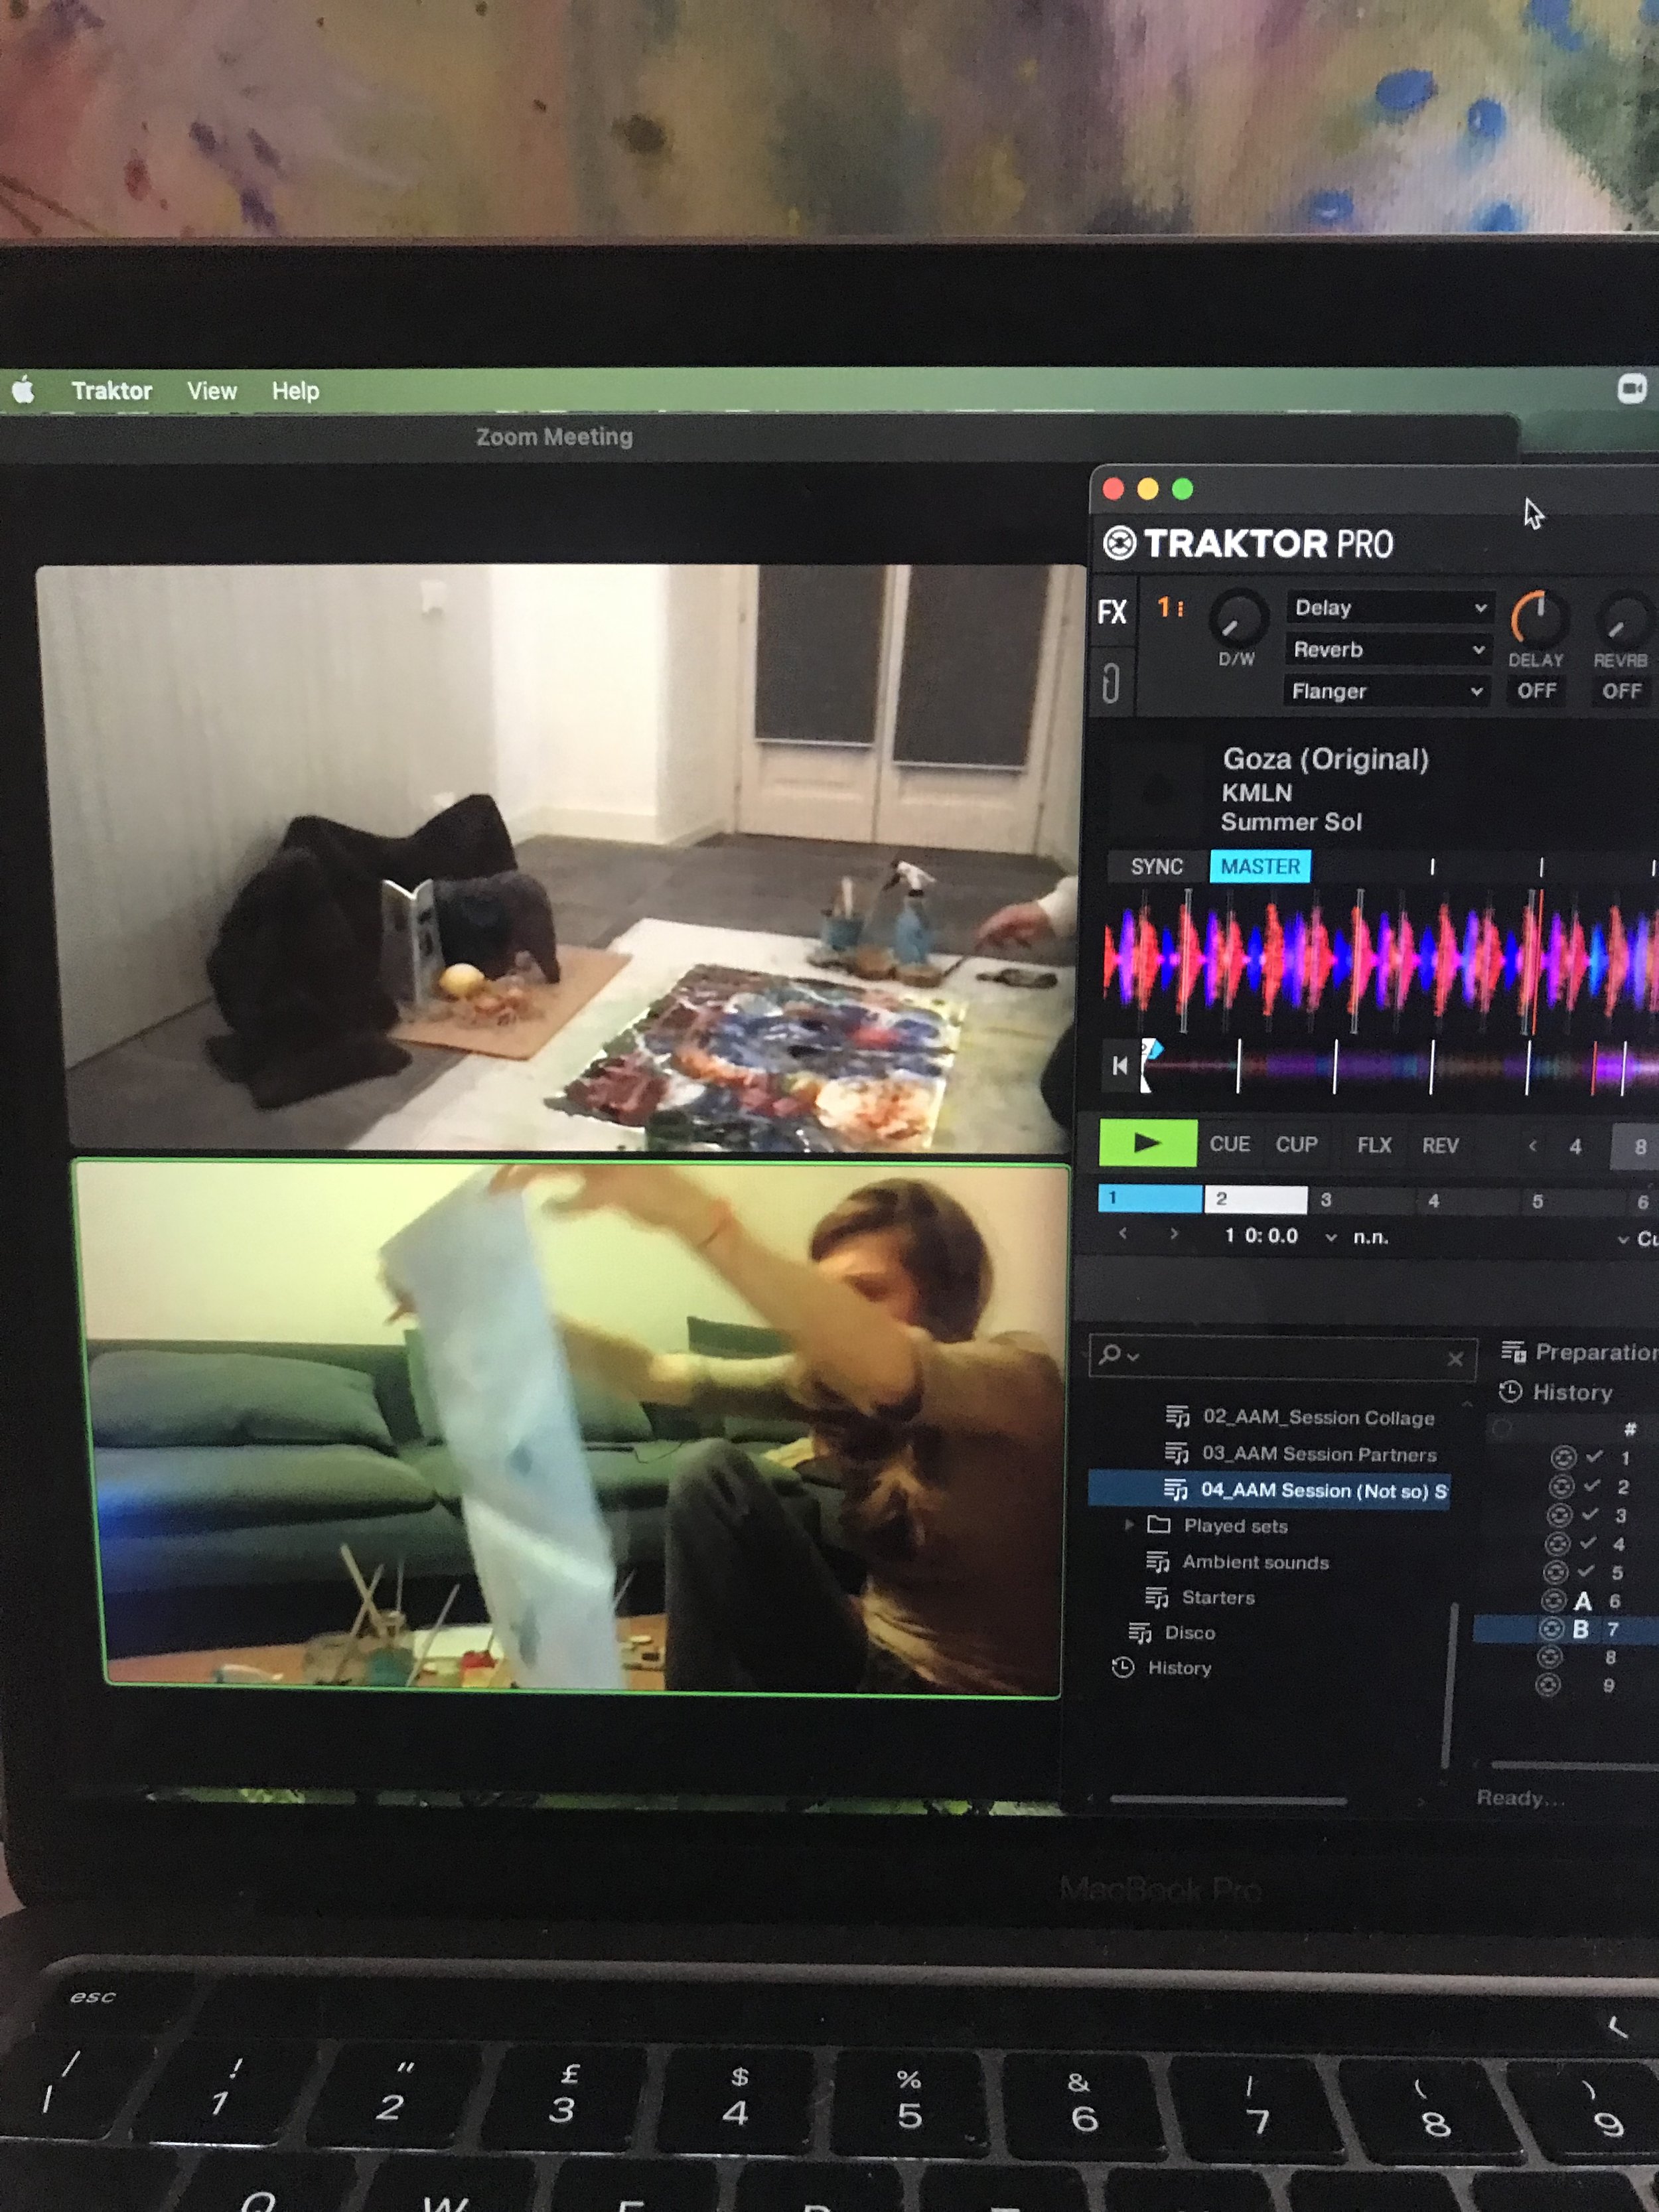Viewport: 1659px width, 2212px height.
Task: Click the Zoom camera icon in menu bar
Action: 1631,388
